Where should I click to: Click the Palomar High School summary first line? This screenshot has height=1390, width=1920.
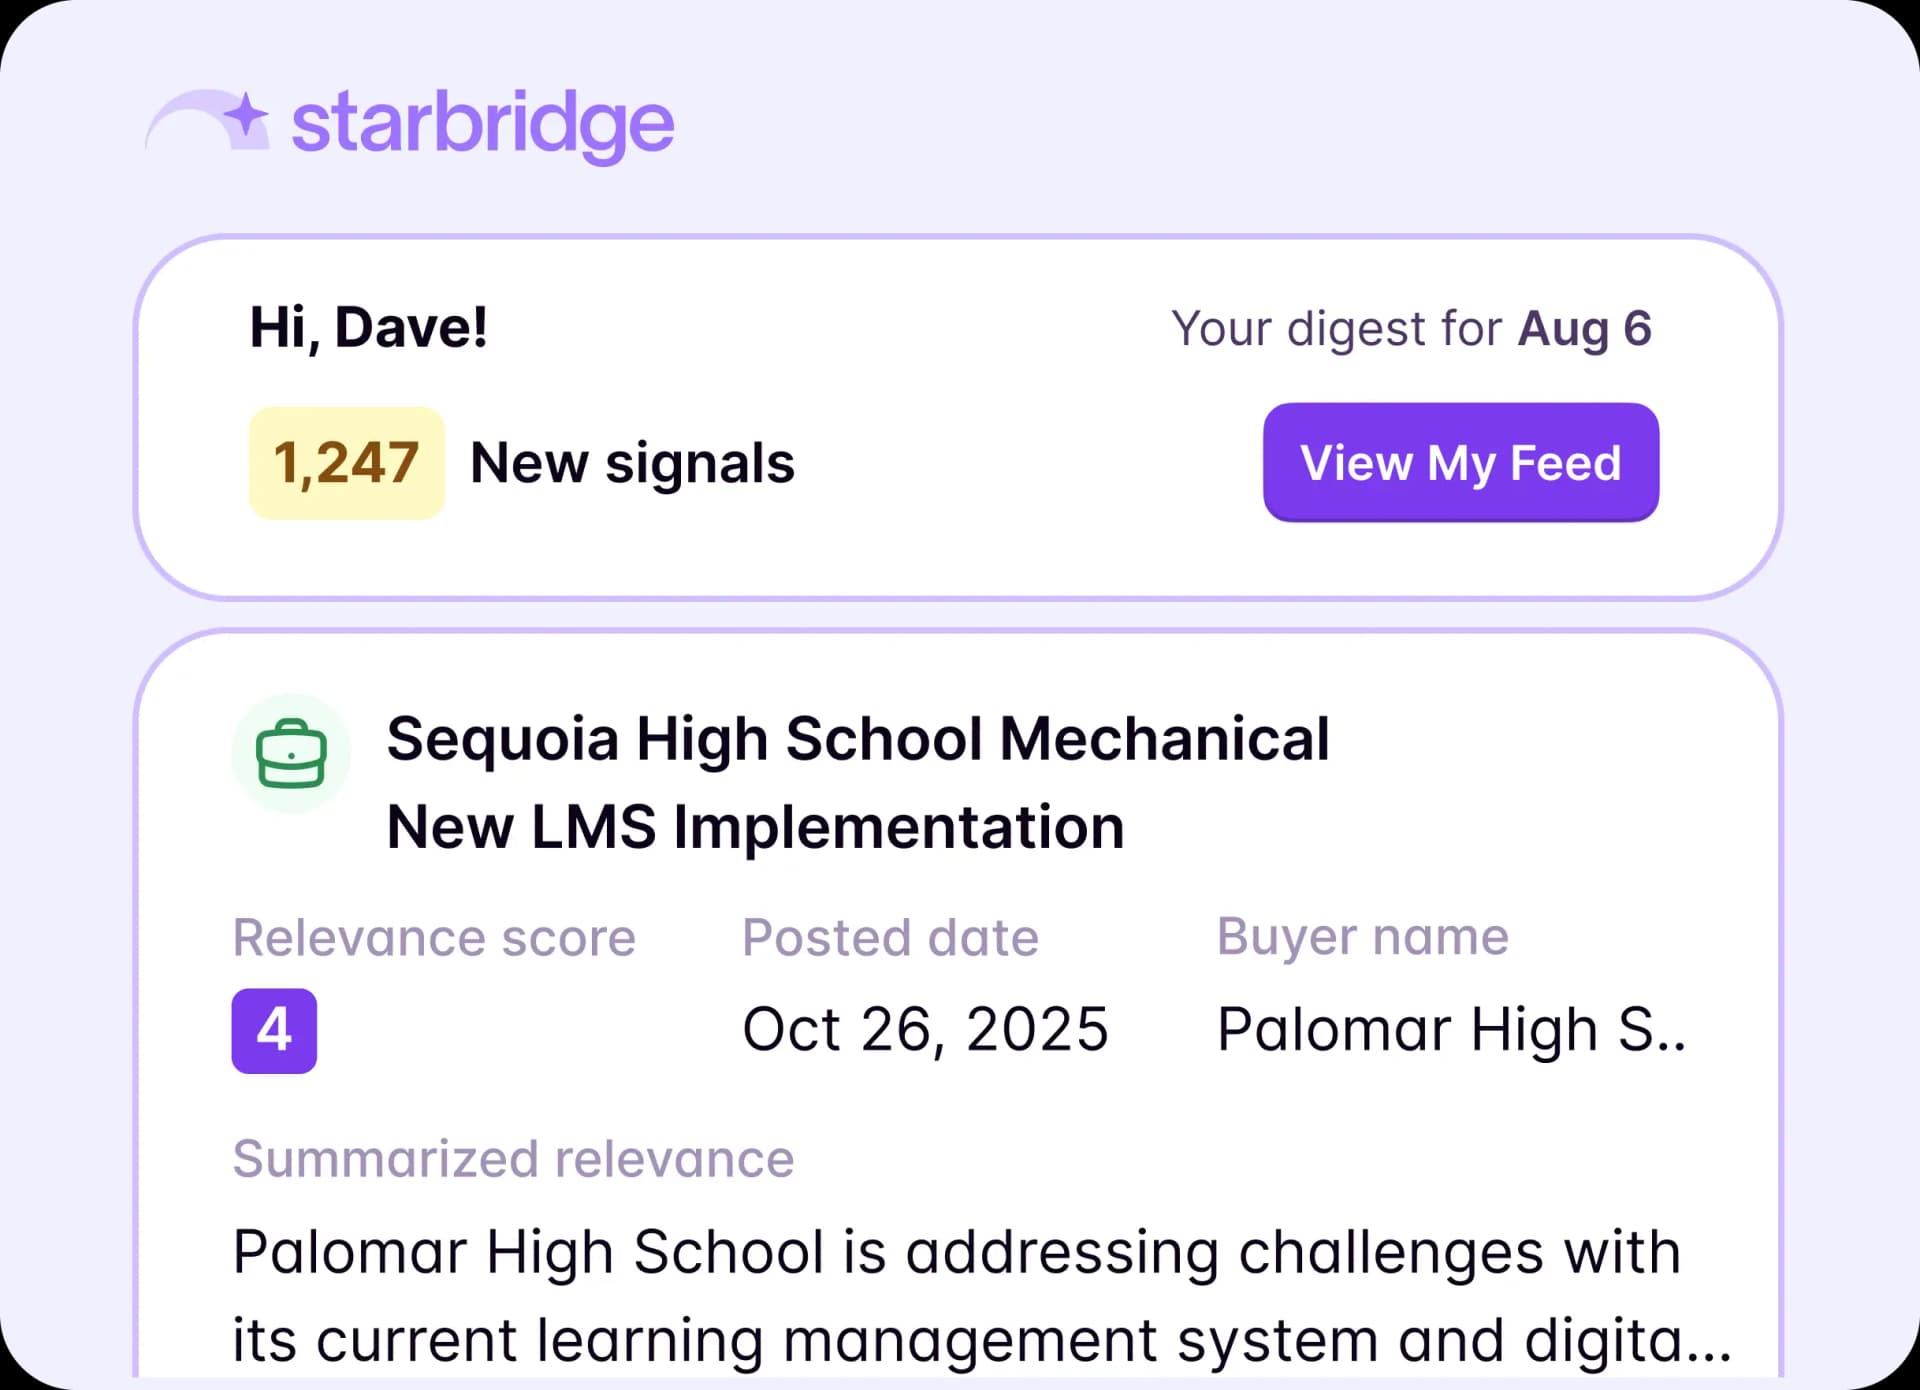(956, 1252)
